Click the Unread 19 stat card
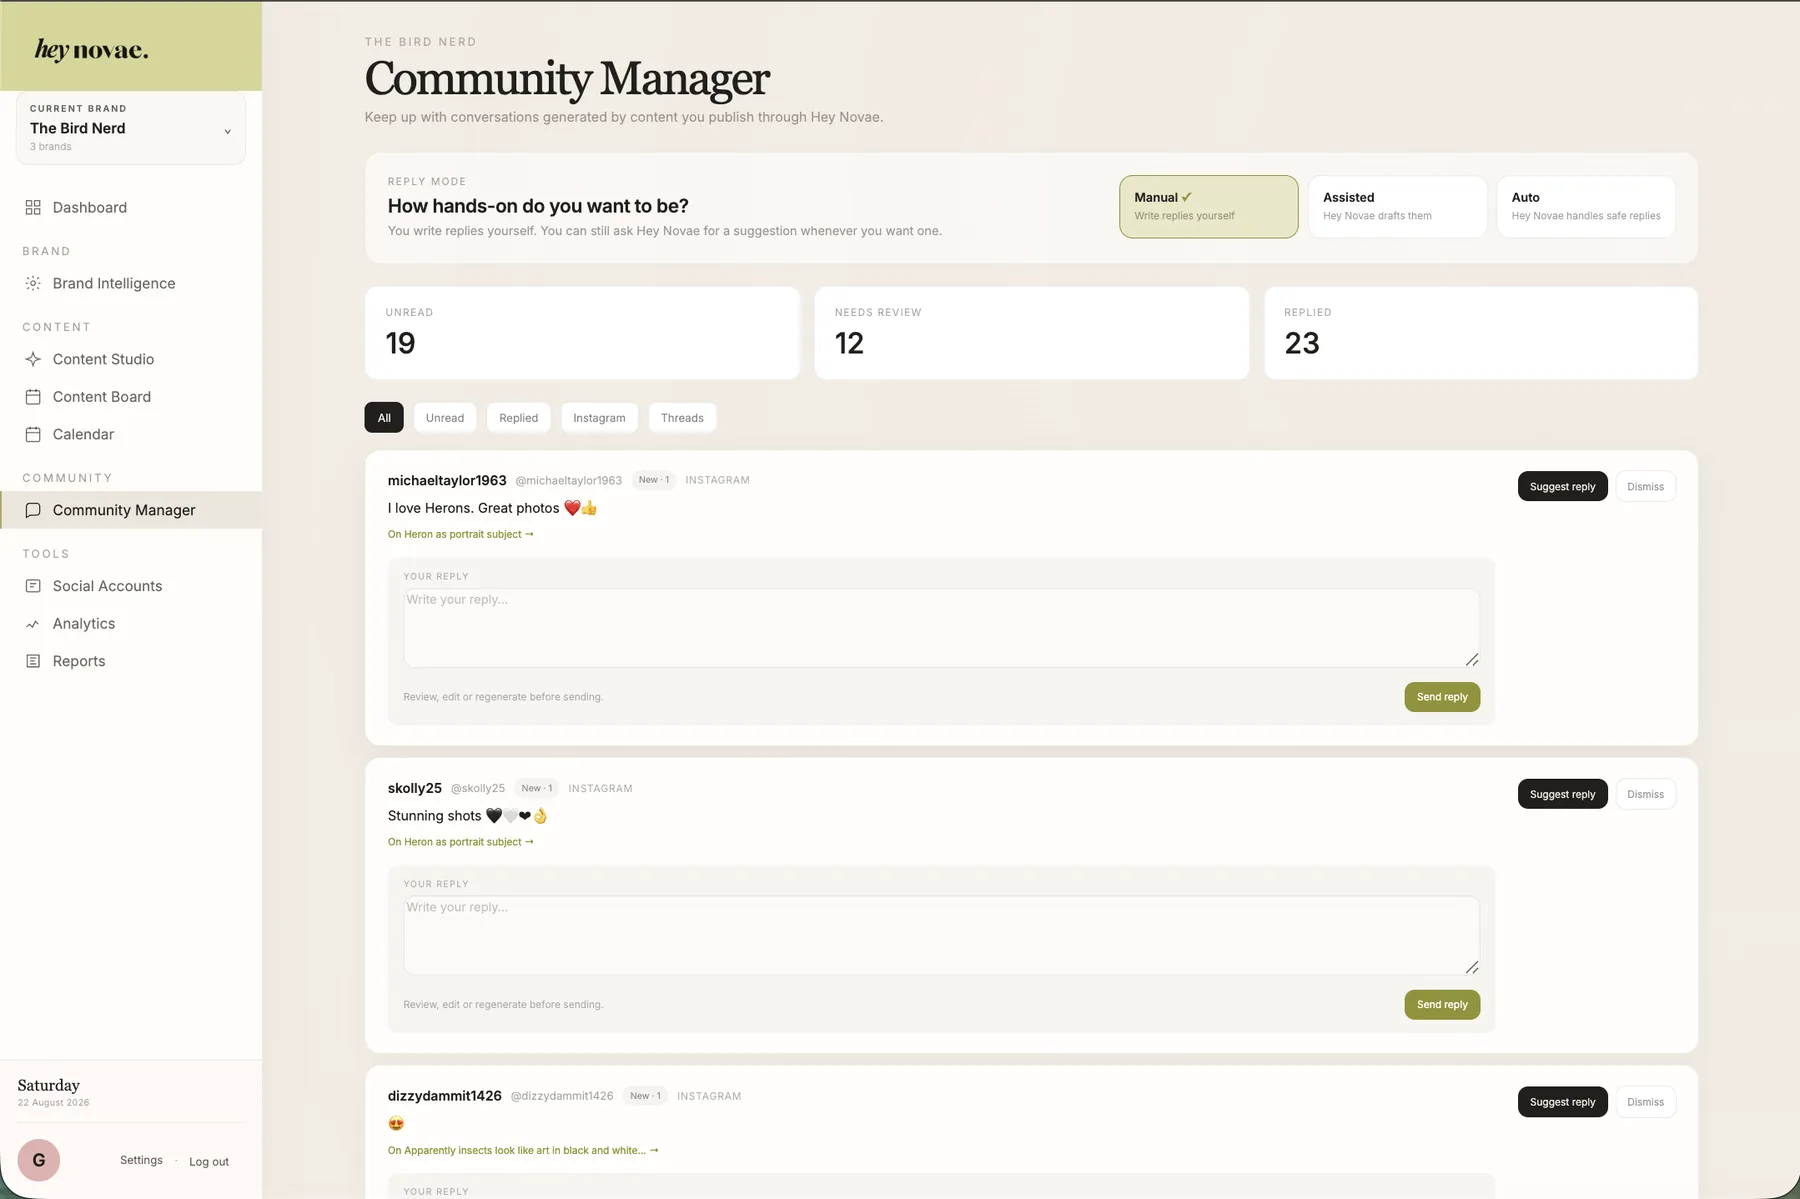This screenshot has width=1800, height=1199. [x=582, y=333]
